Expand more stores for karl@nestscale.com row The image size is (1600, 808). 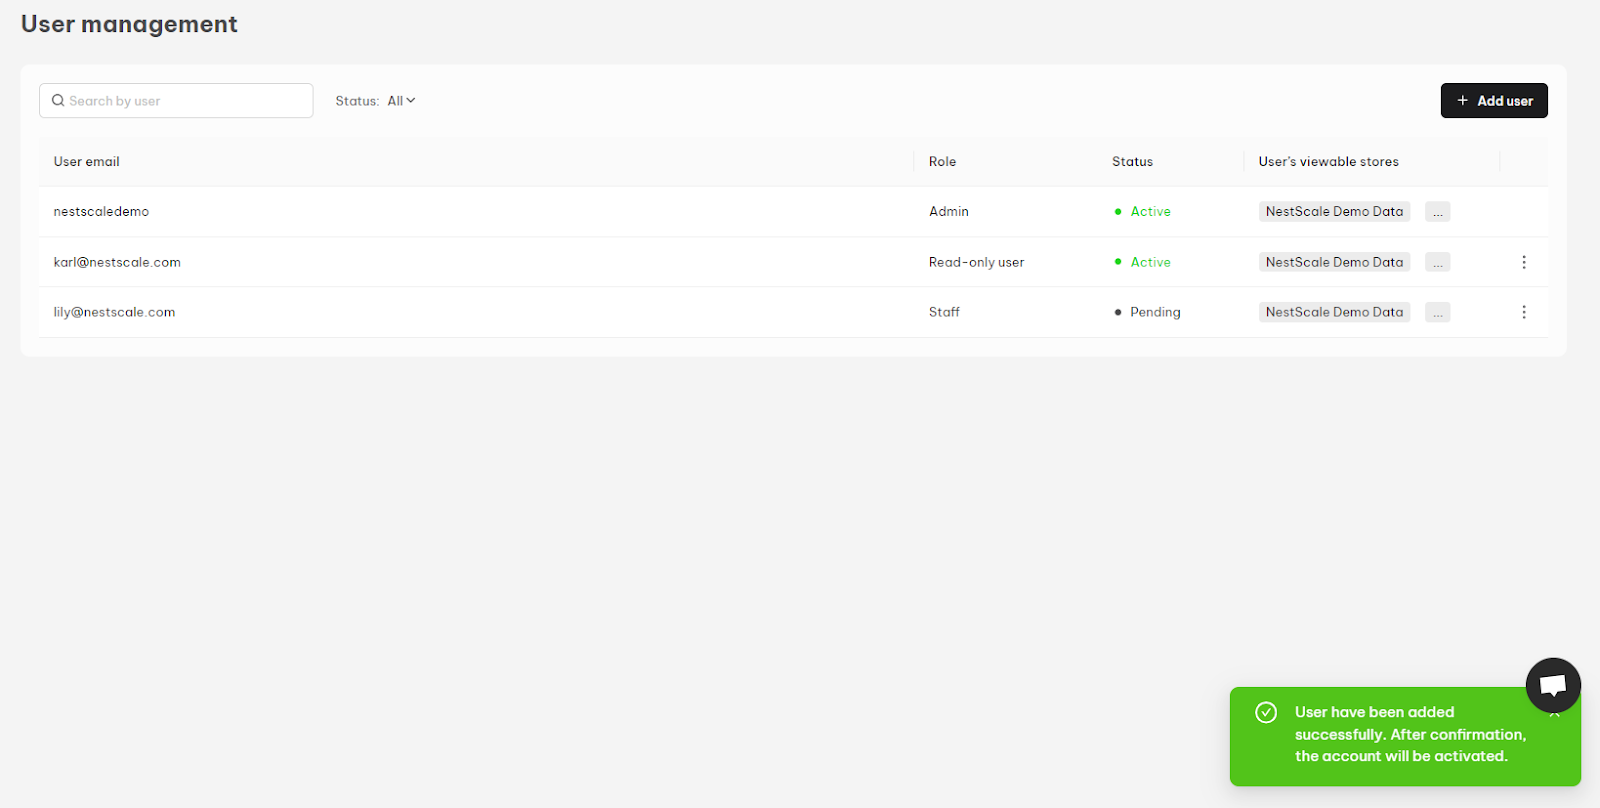coord(1437,262)
